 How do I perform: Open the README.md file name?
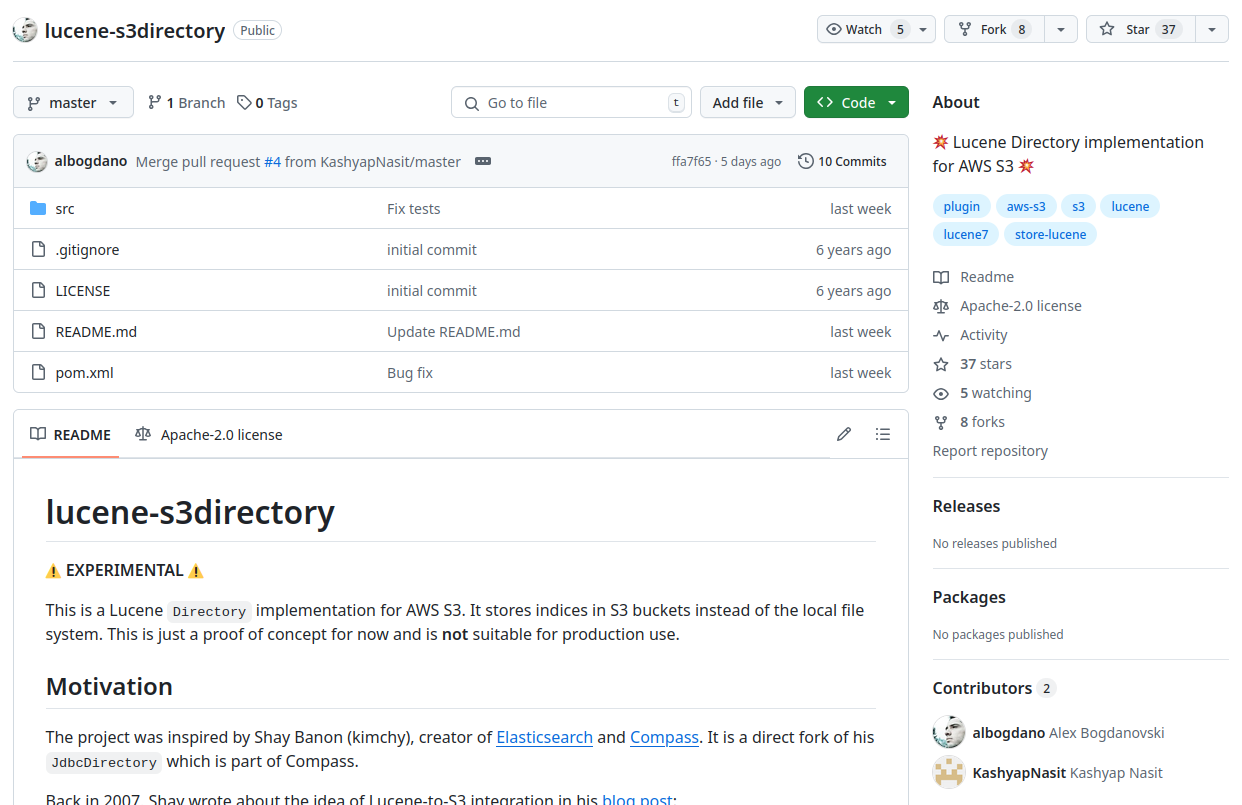point(96,331)
